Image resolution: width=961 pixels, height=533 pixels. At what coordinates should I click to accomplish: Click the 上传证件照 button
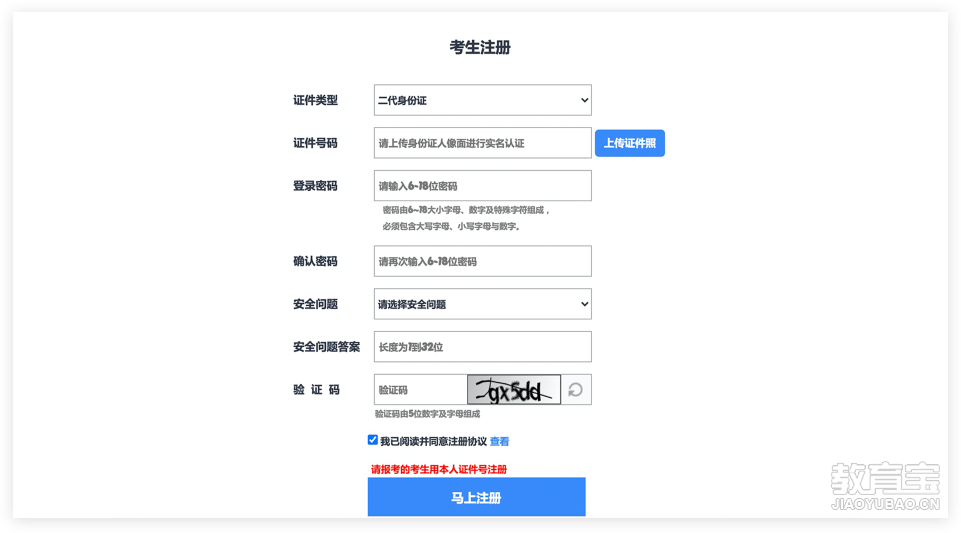tap(629, 143)
